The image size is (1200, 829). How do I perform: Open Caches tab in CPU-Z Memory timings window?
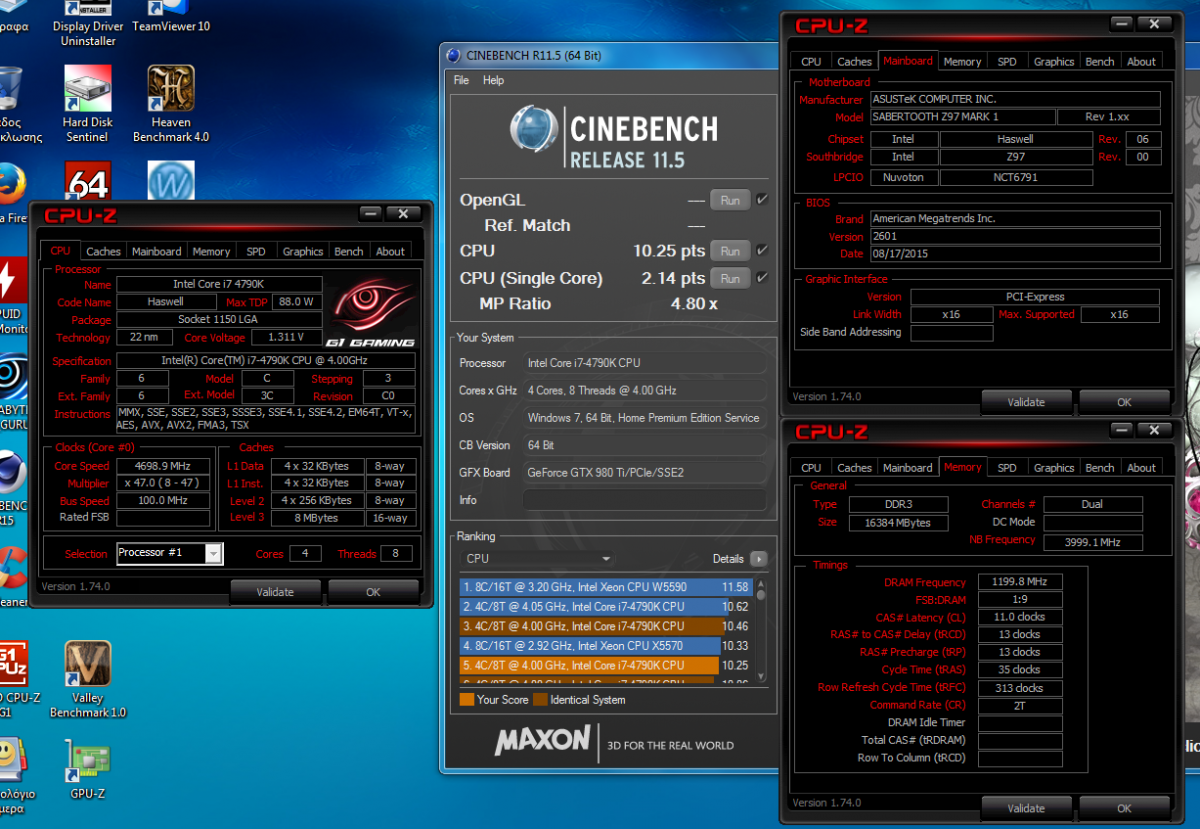pos(854,468)
